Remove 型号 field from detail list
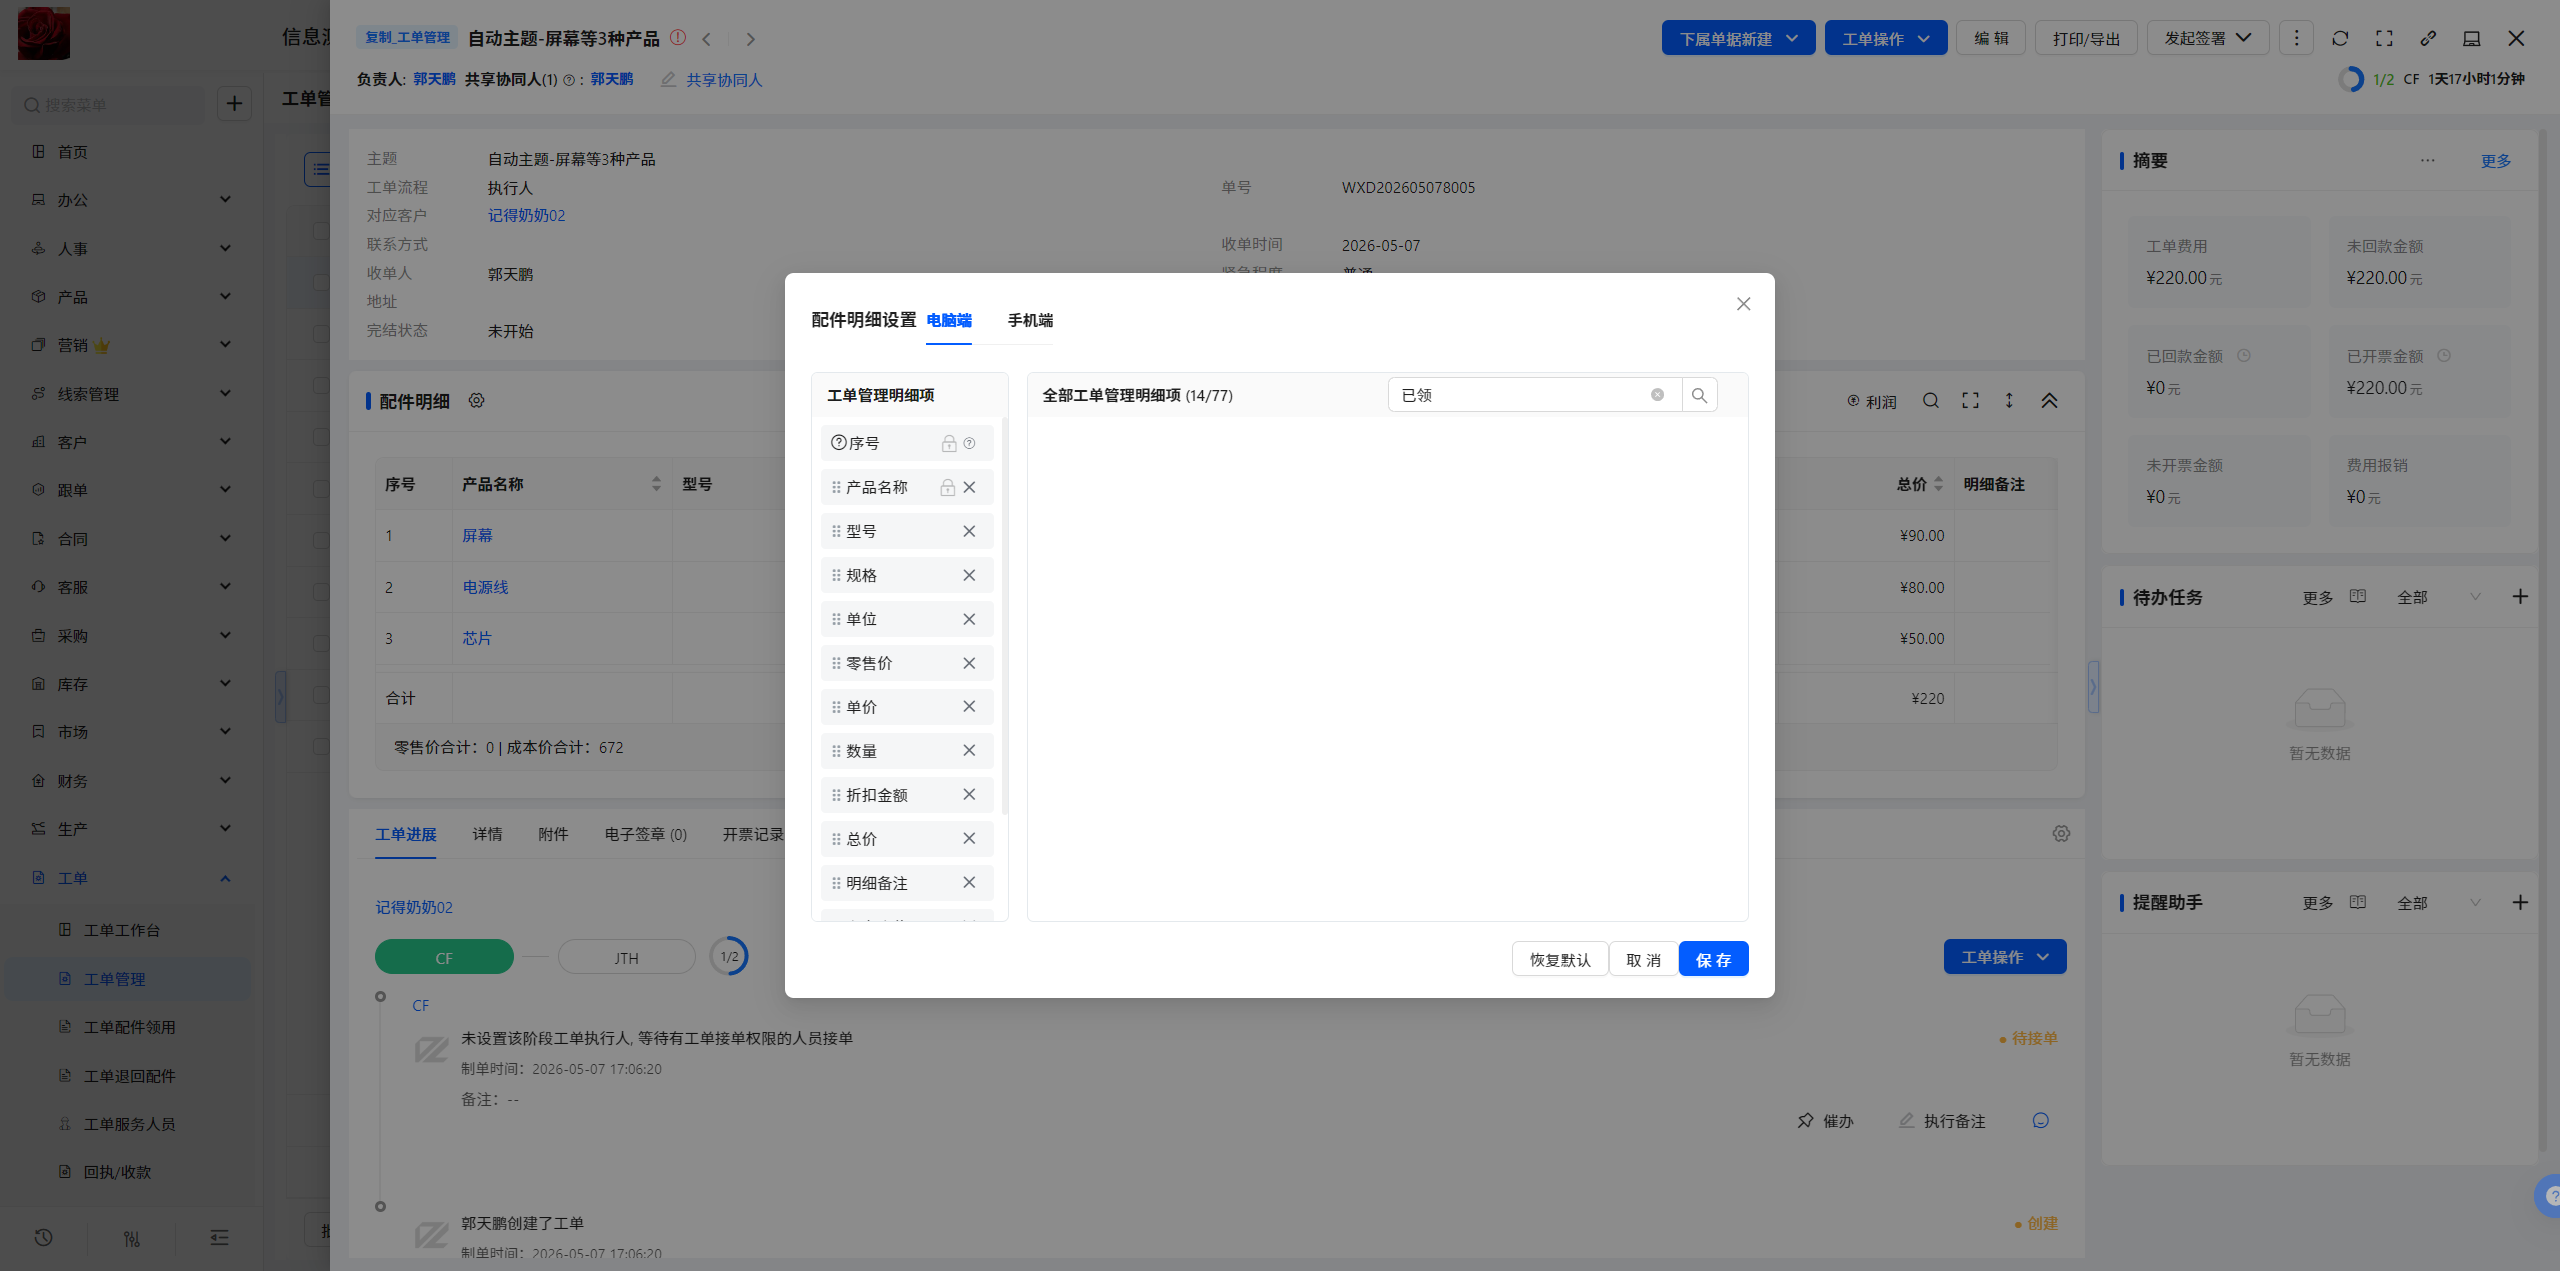2560x1271 pixels. (x=969, y=531)
